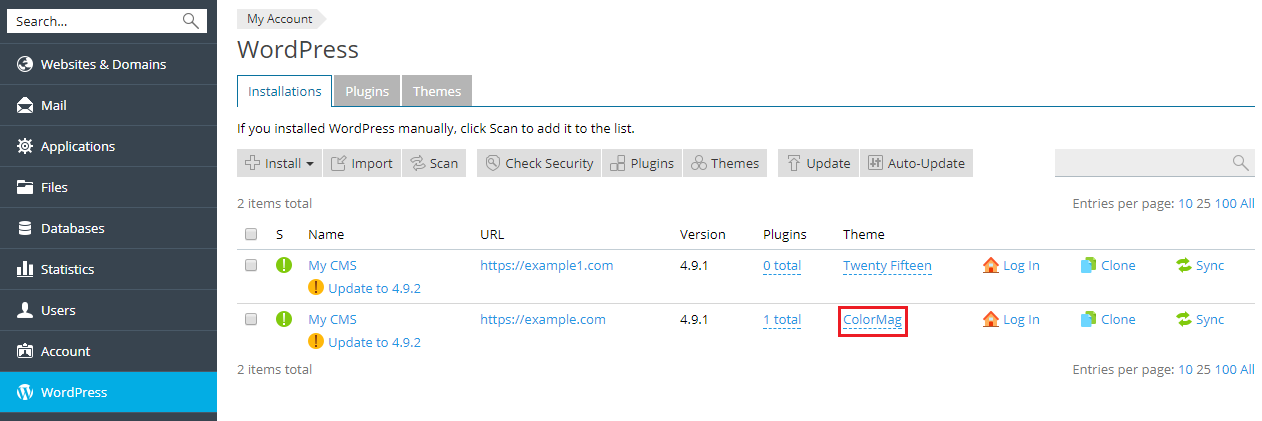Viewport: 1262px width, 421px height.
Task: Toggle the select-all checkbox in table header
Action: pyautogui.click(x=251, y=234)
